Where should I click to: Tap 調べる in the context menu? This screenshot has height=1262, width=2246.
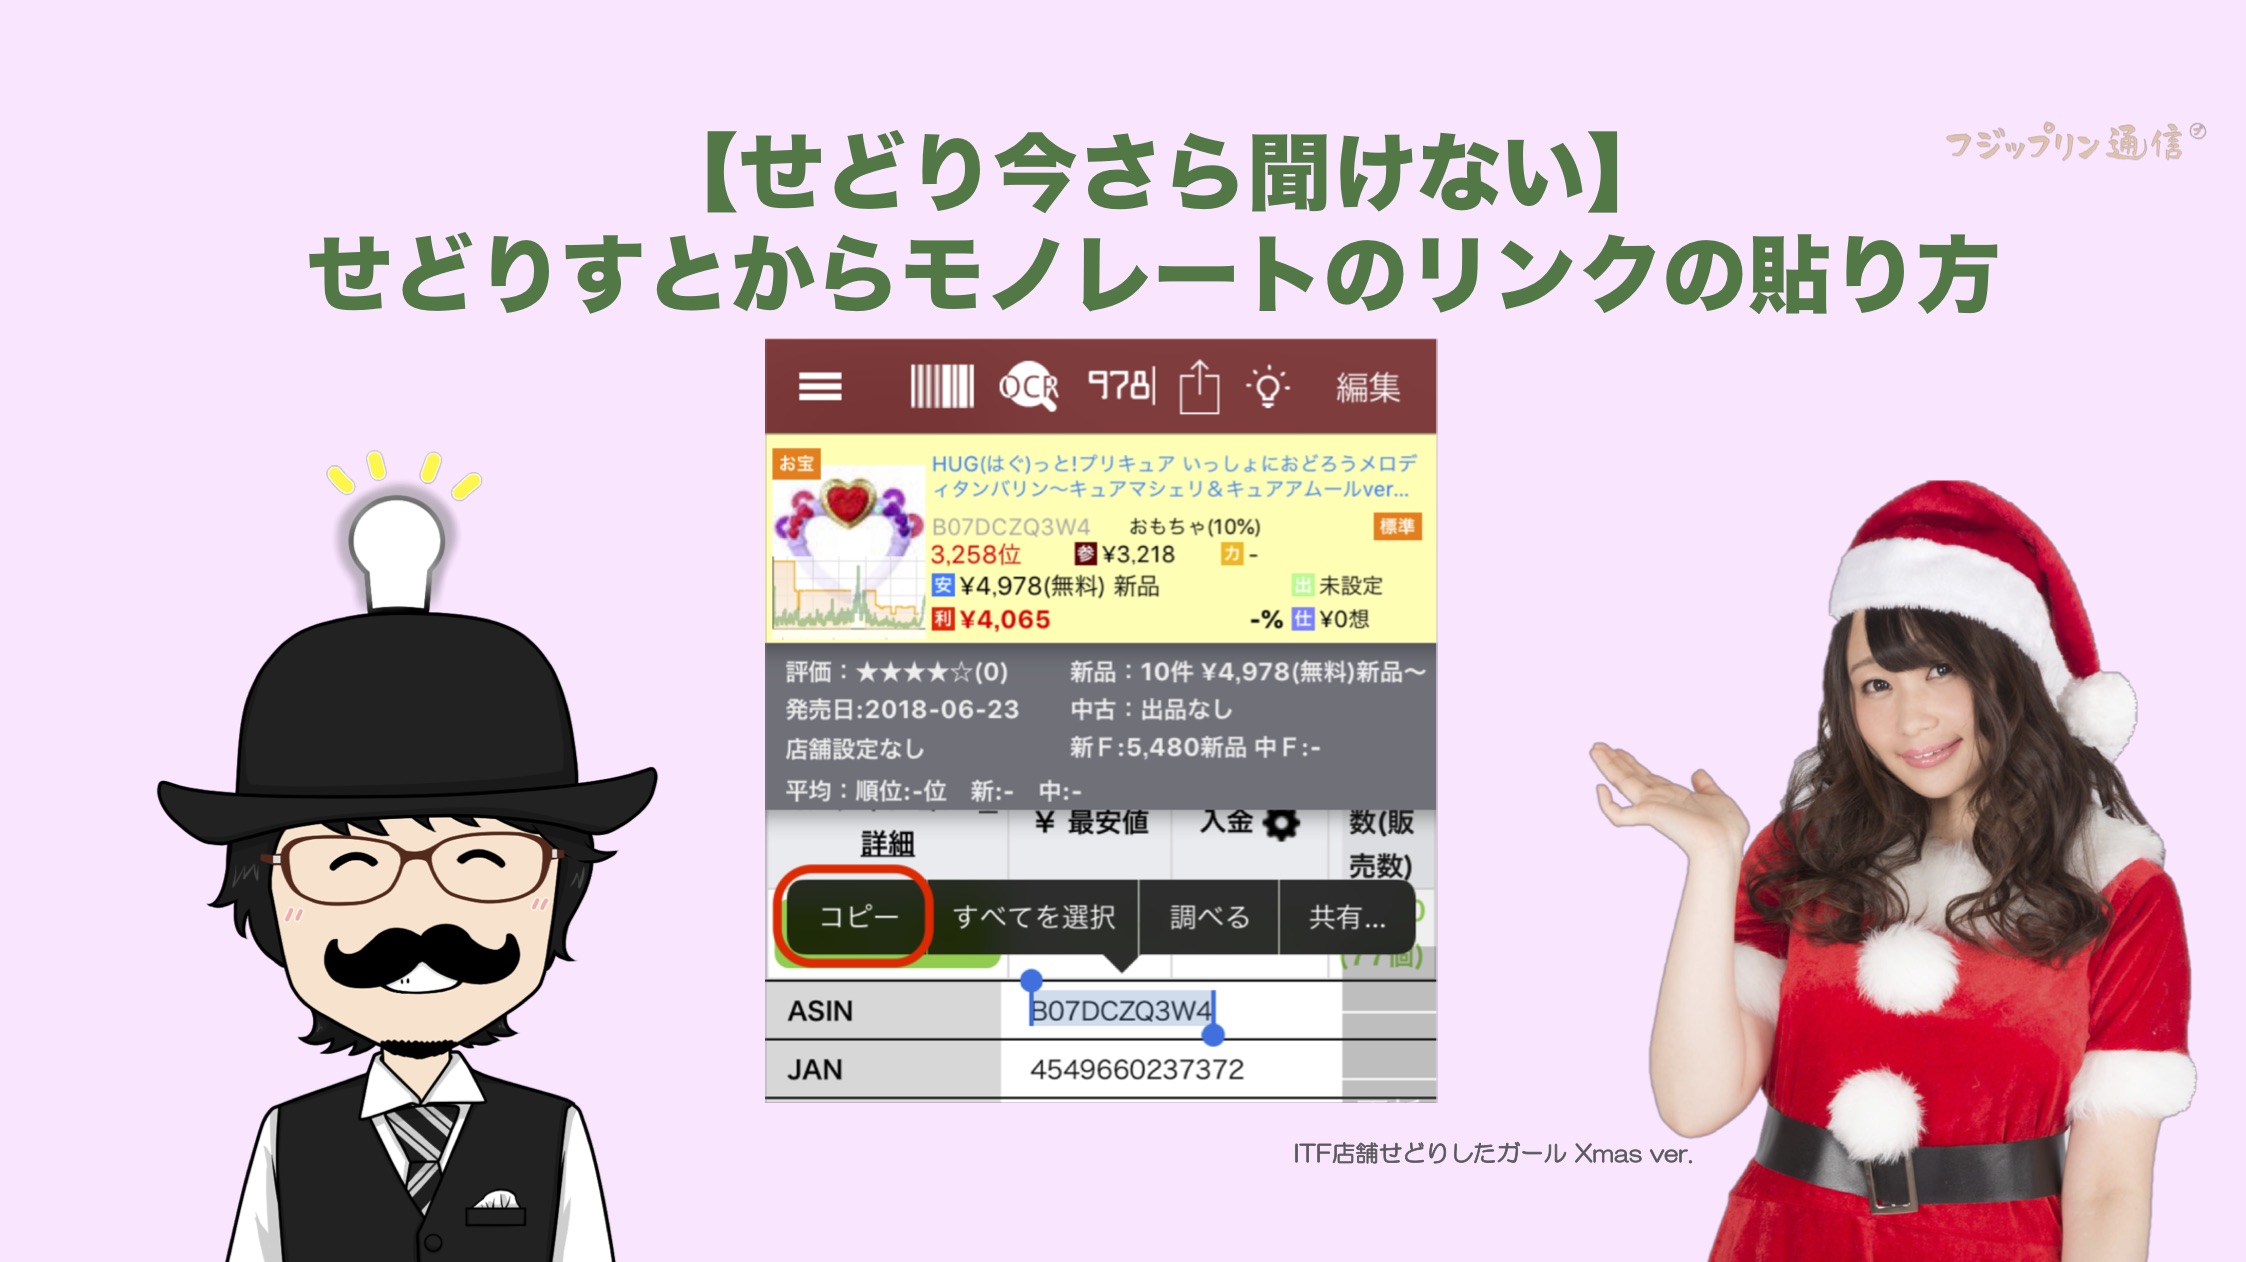[x=1209, y=917]
